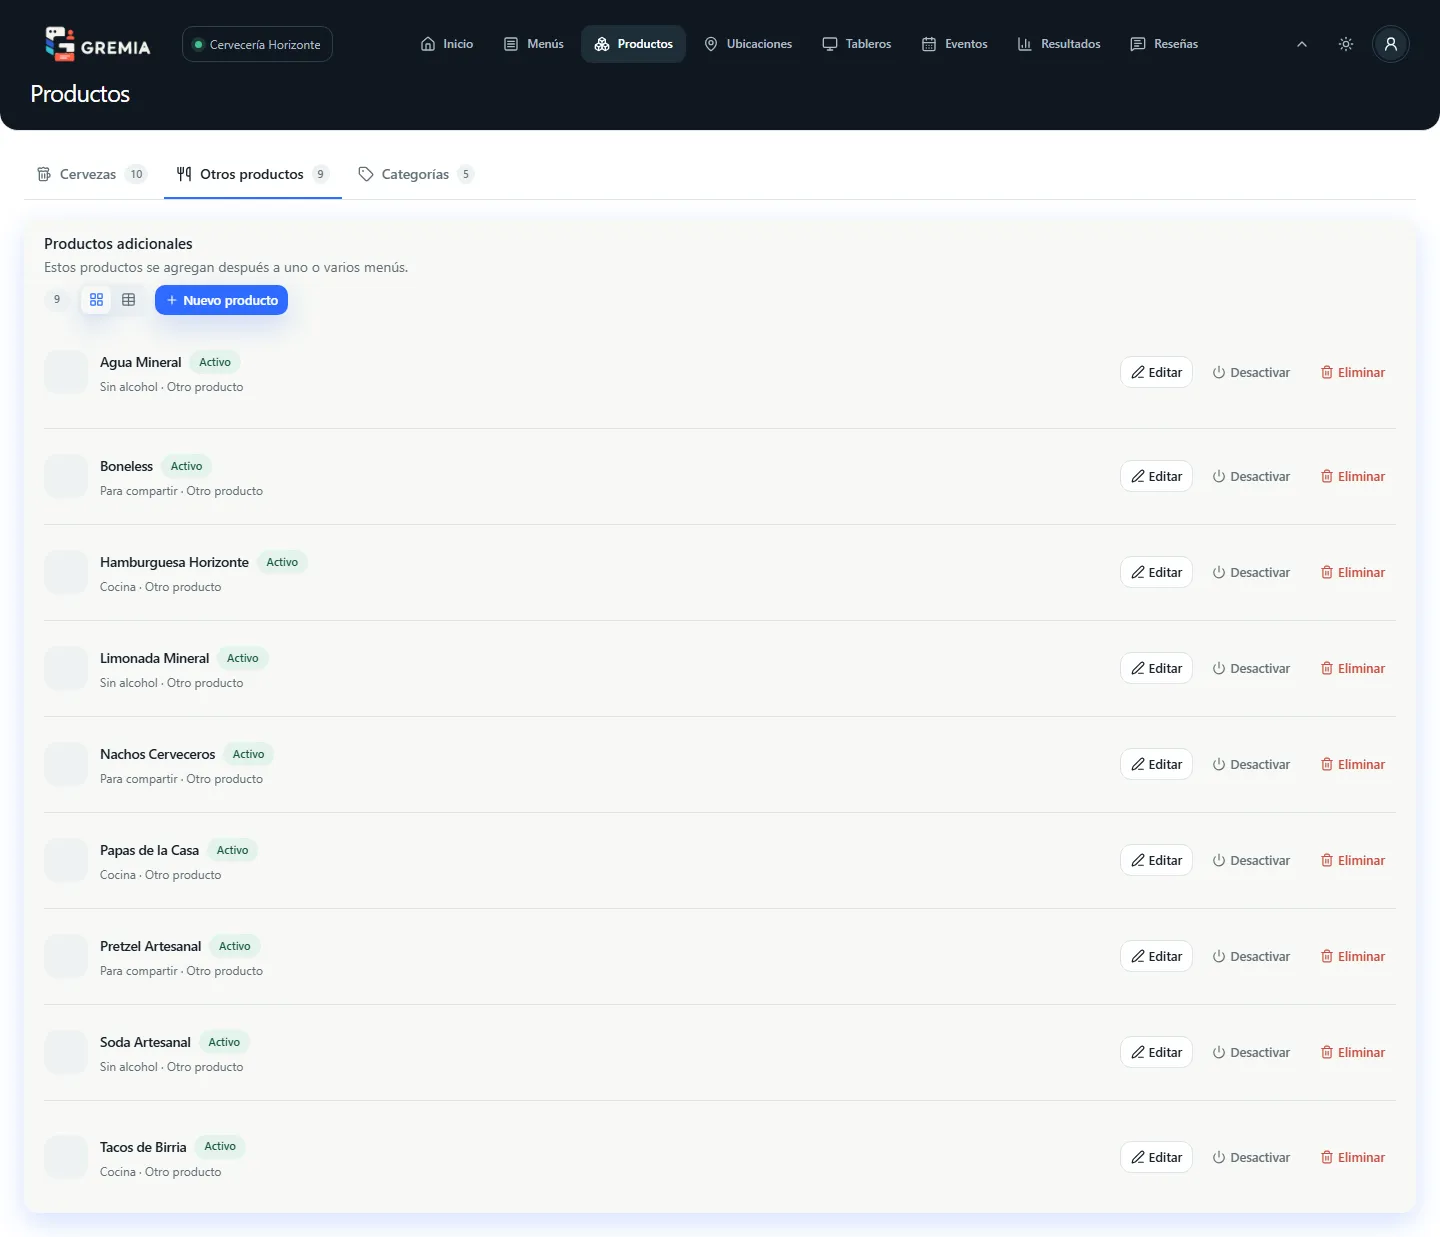
Task: Open the Menús section
Action: (x=534, y=44)
